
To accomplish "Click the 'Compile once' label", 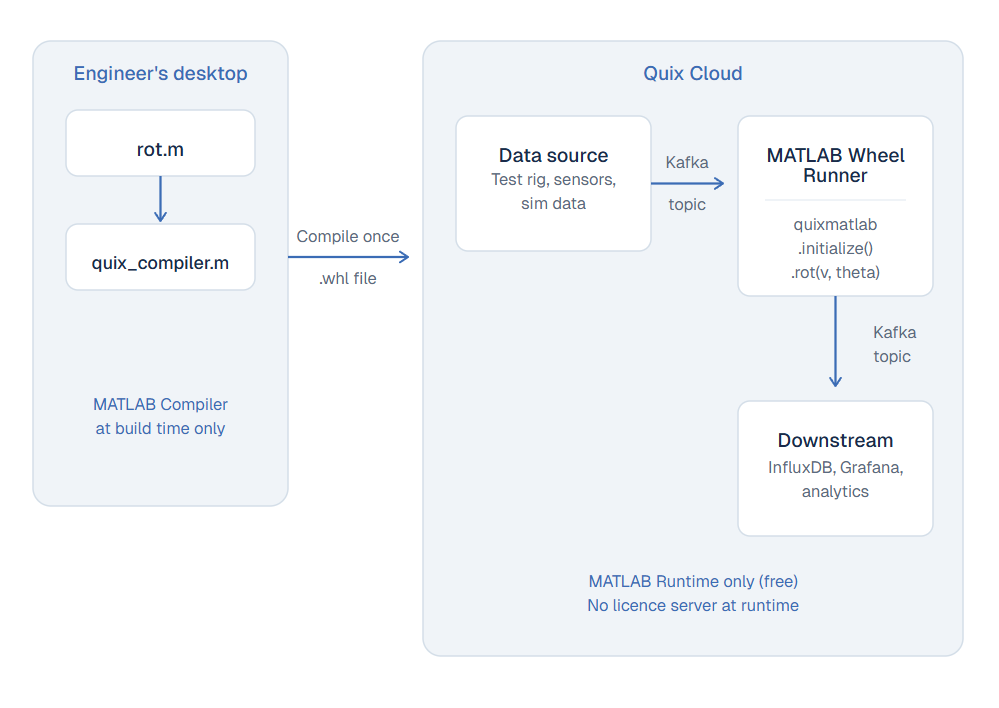I will click(348, 236).
